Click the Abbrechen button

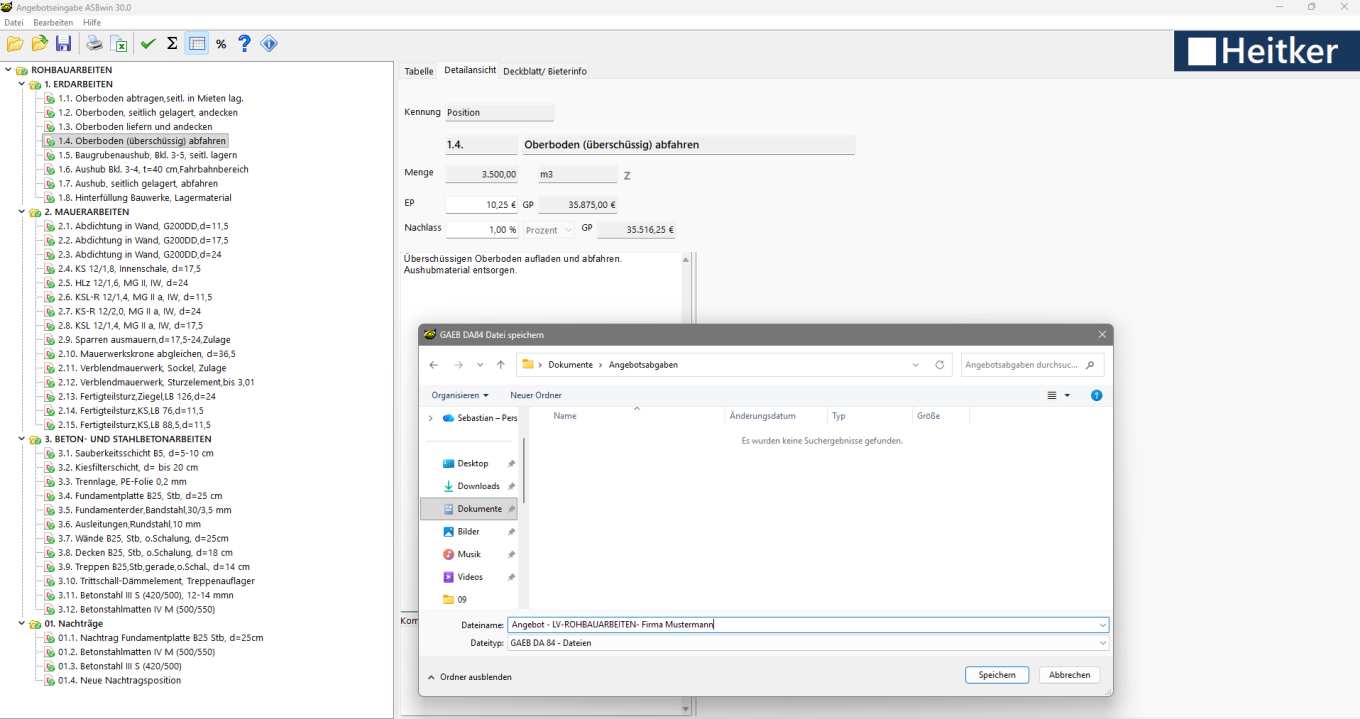(1070, 675)
